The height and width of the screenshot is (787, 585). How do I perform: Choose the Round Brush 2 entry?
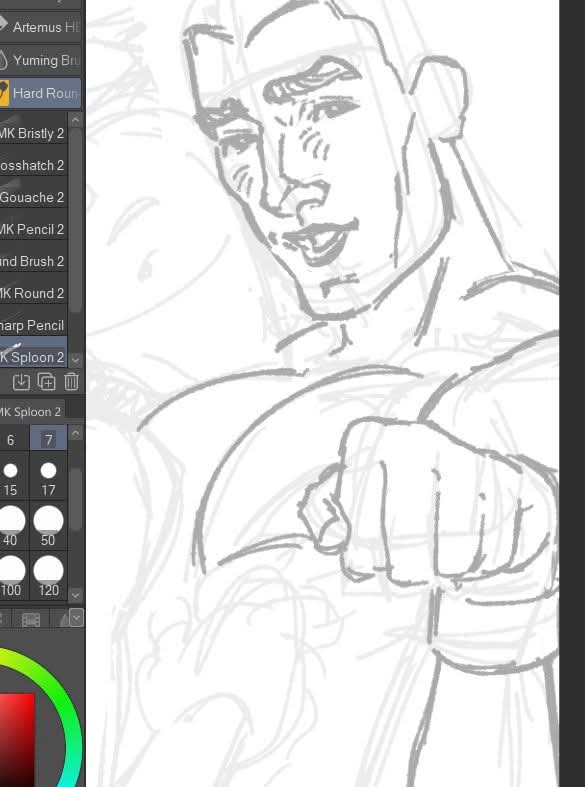33,261
